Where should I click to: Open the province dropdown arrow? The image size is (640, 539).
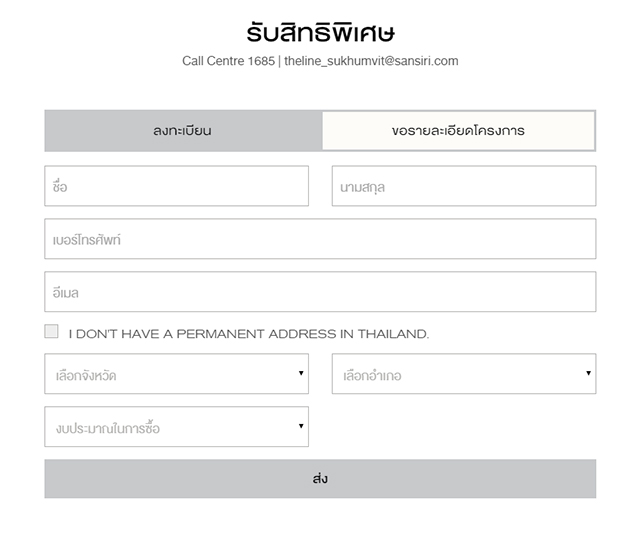(301, 374)
